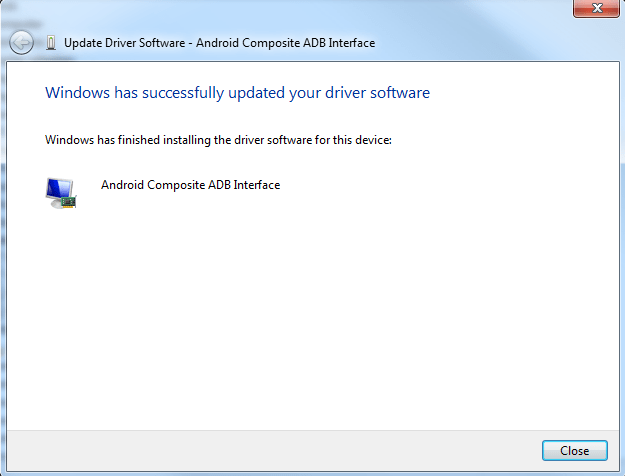Click the window's top title bar frame

click(x=300, y=10)
